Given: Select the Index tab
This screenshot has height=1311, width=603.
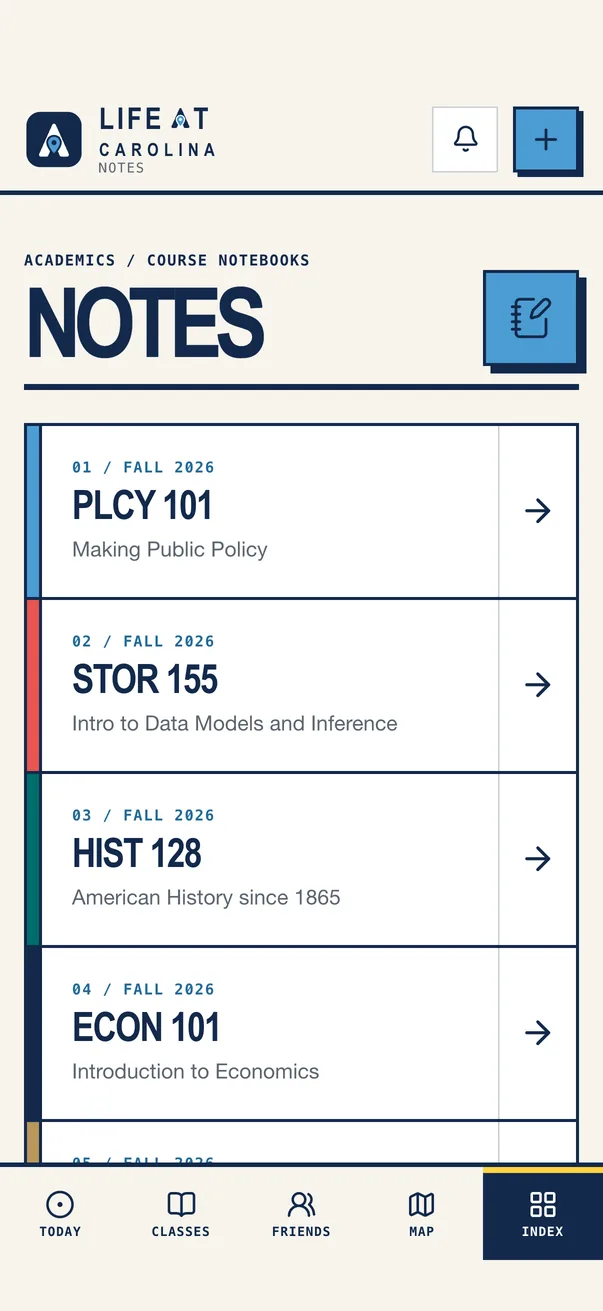Looking at the screenshot, I should click(x=543, y=1214).
